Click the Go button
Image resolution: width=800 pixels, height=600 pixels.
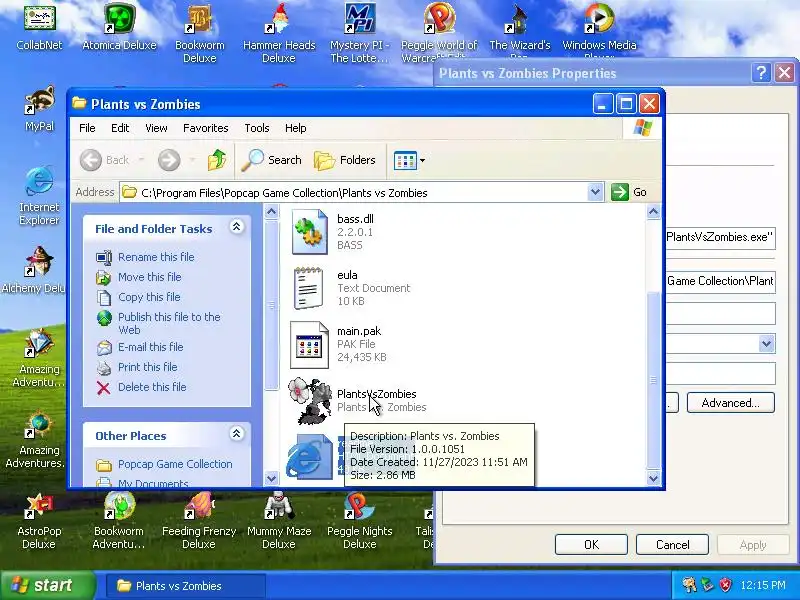[629, 192]
